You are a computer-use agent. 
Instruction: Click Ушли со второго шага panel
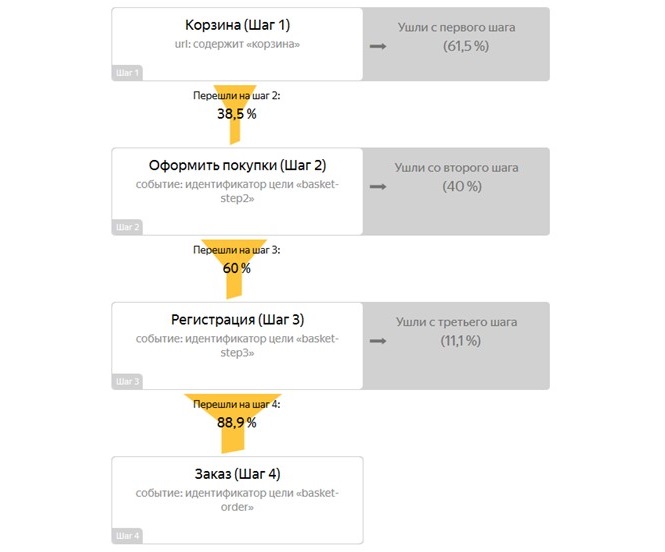pos(456,191)
